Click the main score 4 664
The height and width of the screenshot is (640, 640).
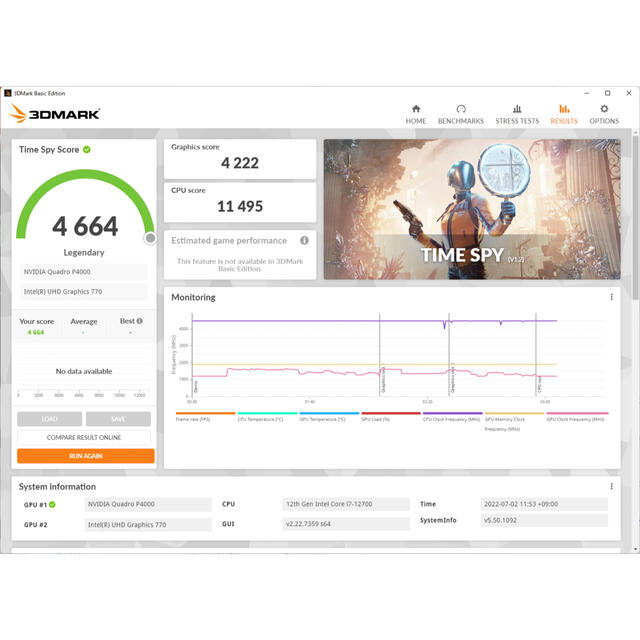[x=85, y=226]
